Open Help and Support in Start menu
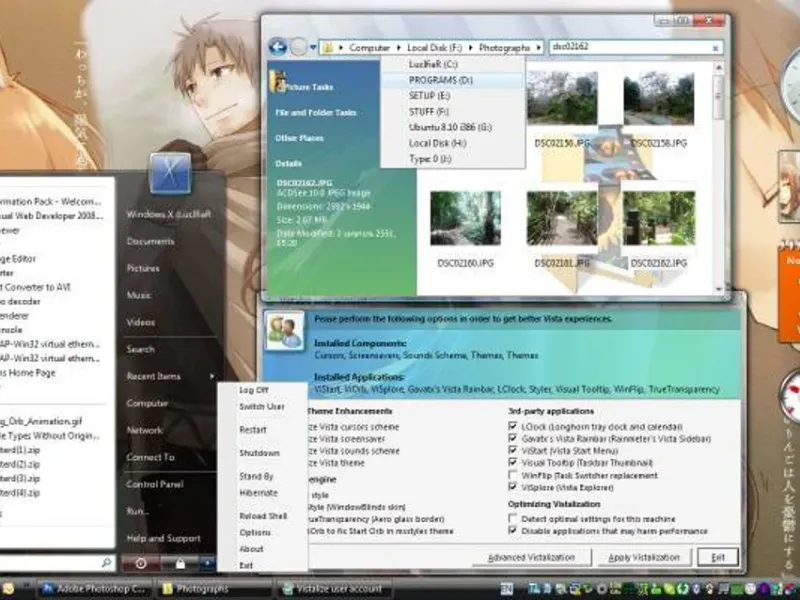The image size is (800, 600). (x=163, y=538)
